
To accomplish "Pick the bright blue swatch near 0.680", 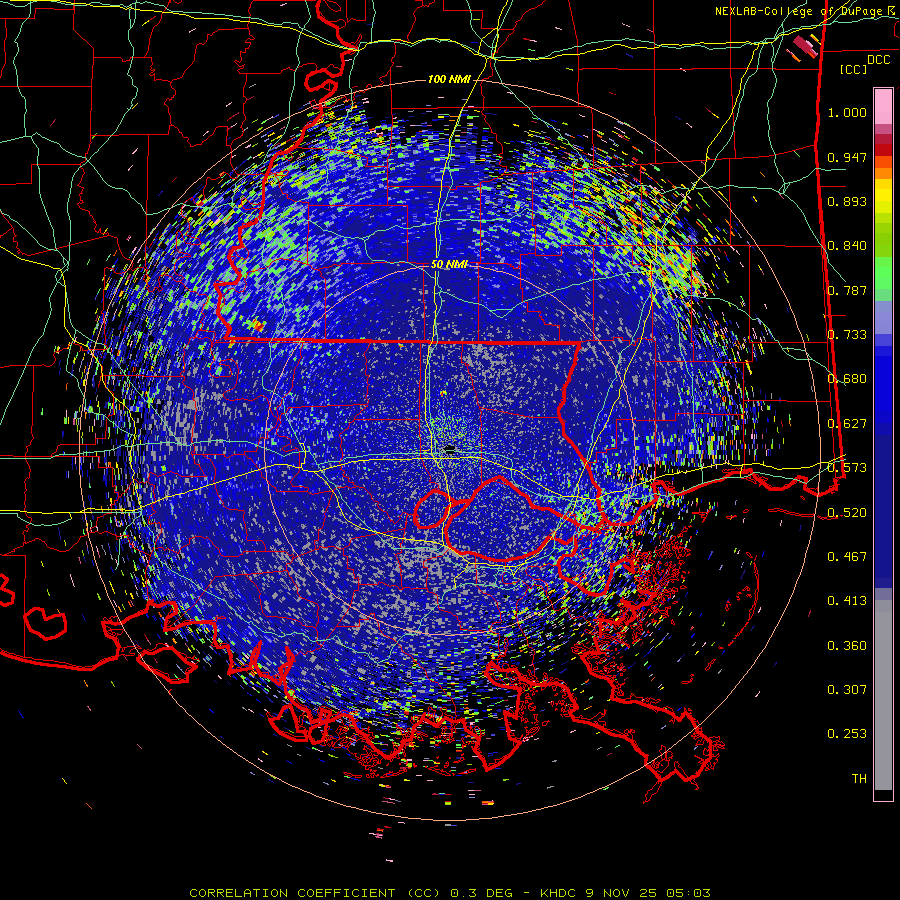I will pyautogui.click(x=883, y=385).
